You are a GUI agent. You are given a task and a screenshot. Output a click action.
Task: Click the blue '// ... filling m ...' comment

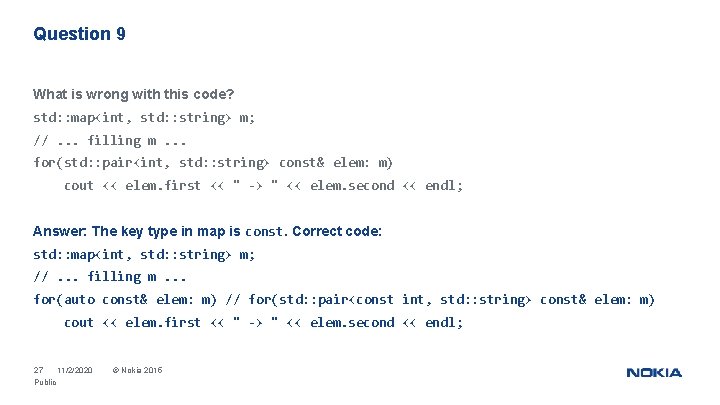(110, 277)
